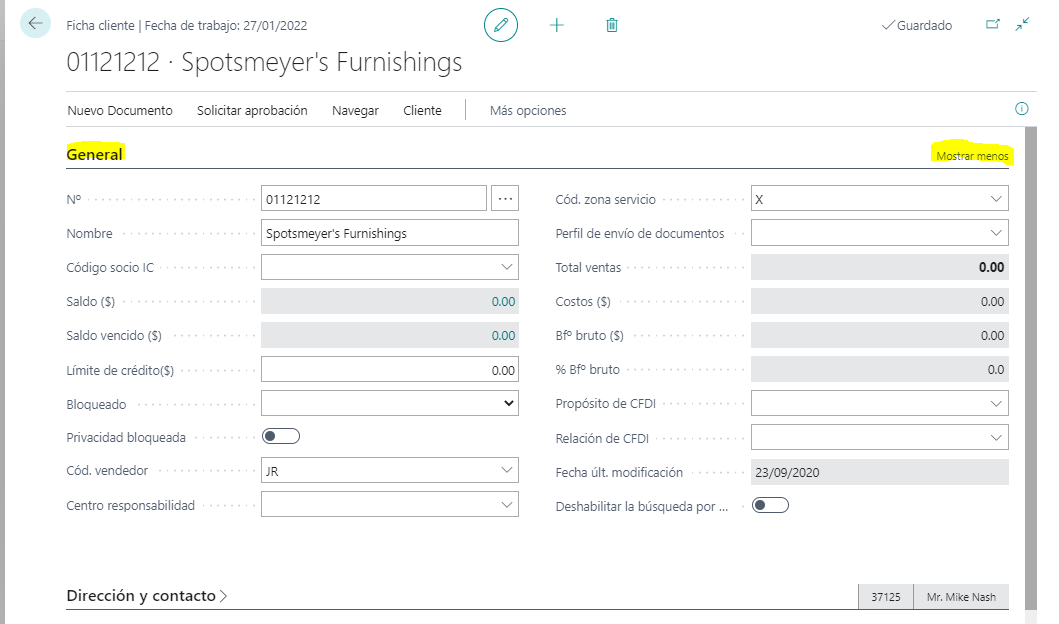
Task: Click Mr. Mike Nash summary value
Action: (x=961, y=597)
